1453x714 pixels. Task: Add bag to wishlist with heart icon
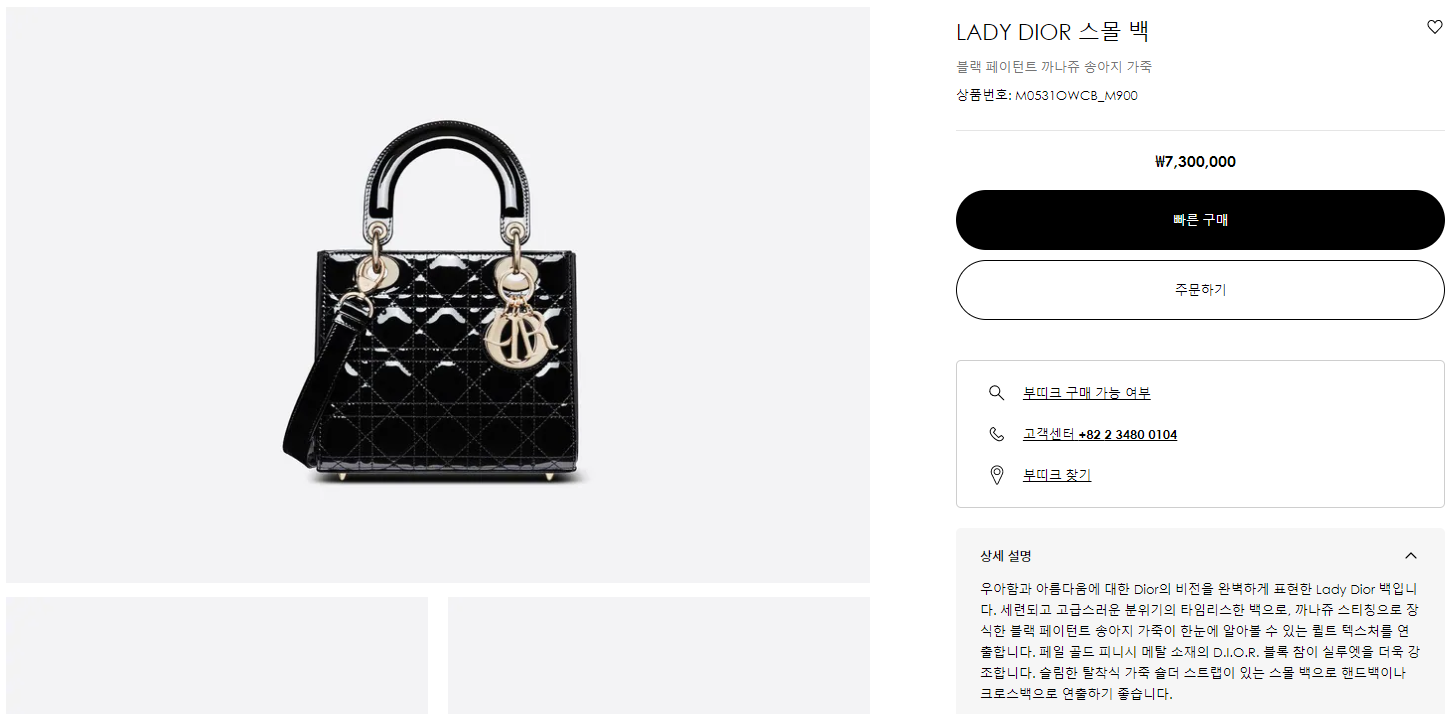pyautogui.click(x=1435, y=27)
